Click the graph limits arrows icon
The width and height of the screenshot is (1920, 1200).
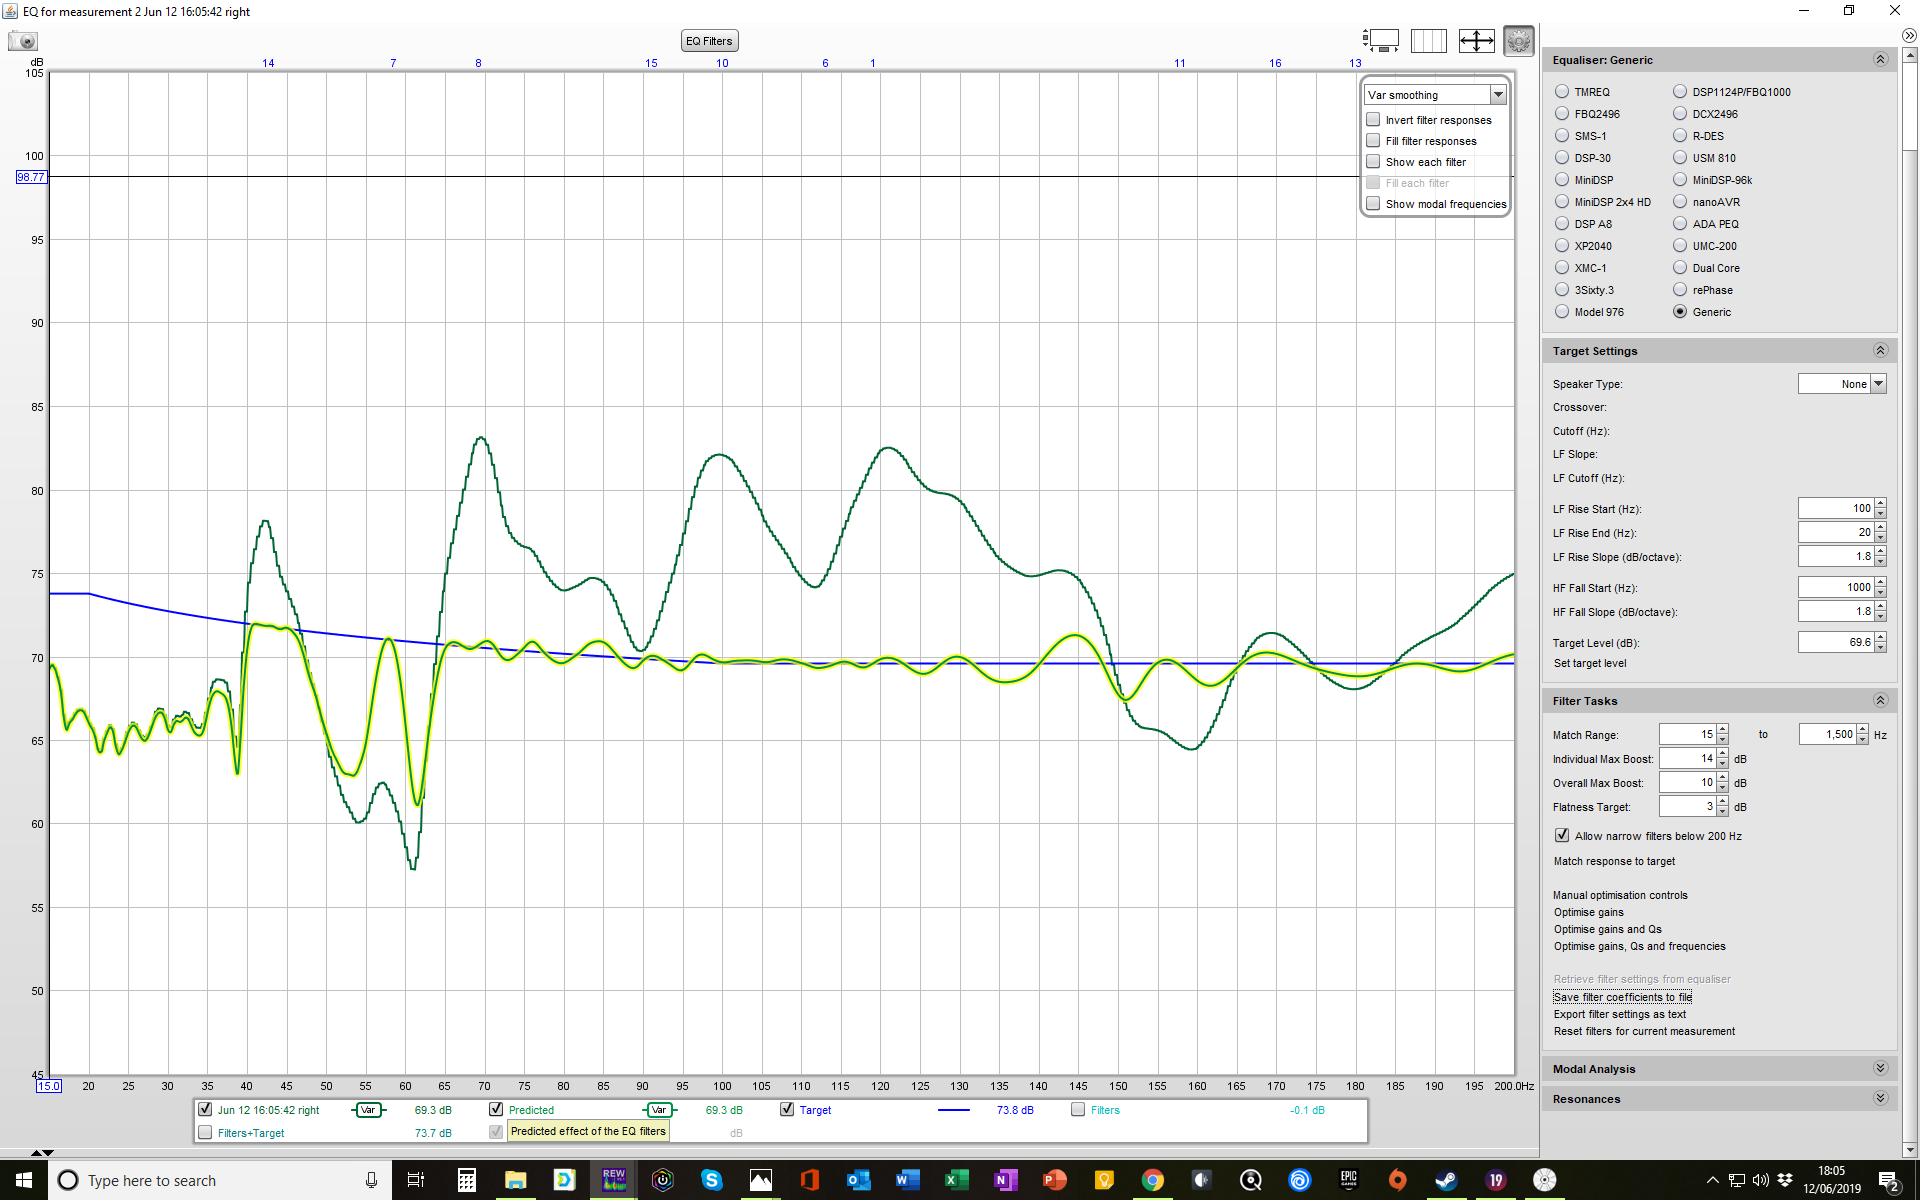tap(1476, 41)
